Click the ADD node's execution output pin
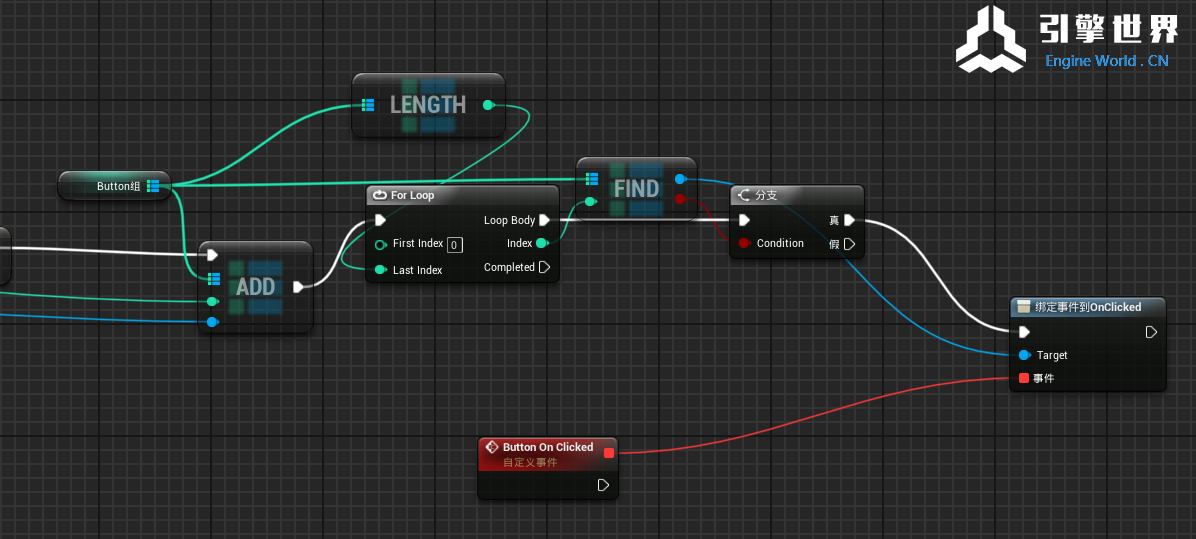 tap(298, 287)
